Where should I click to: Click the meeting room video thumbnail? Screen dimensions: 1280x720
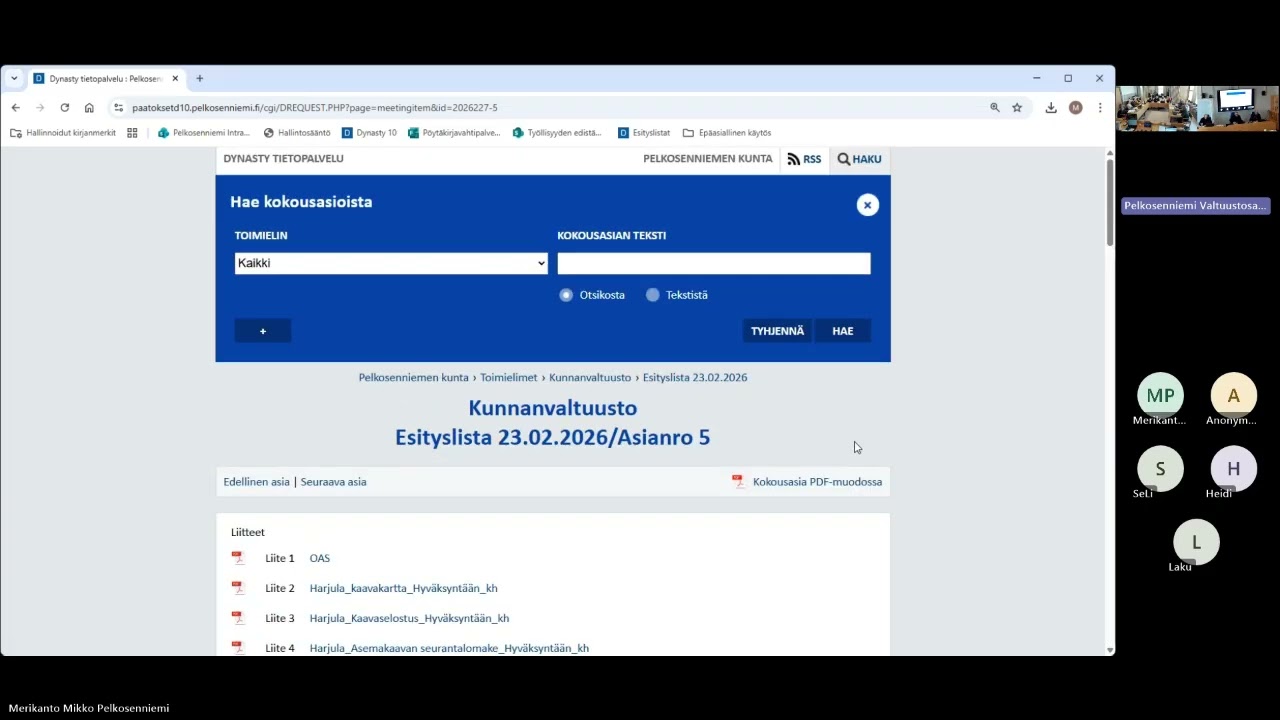click(x=1197, y=109)
